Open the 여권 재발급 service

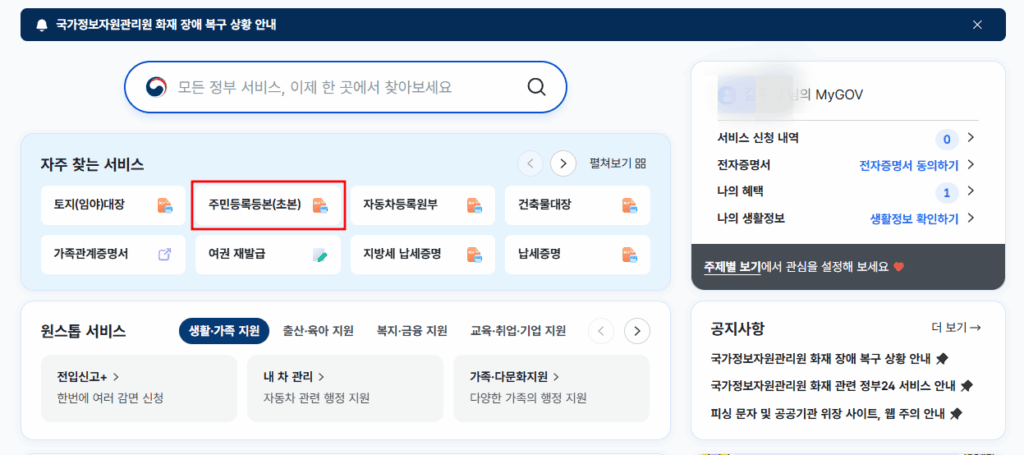(x=268, y=255)
